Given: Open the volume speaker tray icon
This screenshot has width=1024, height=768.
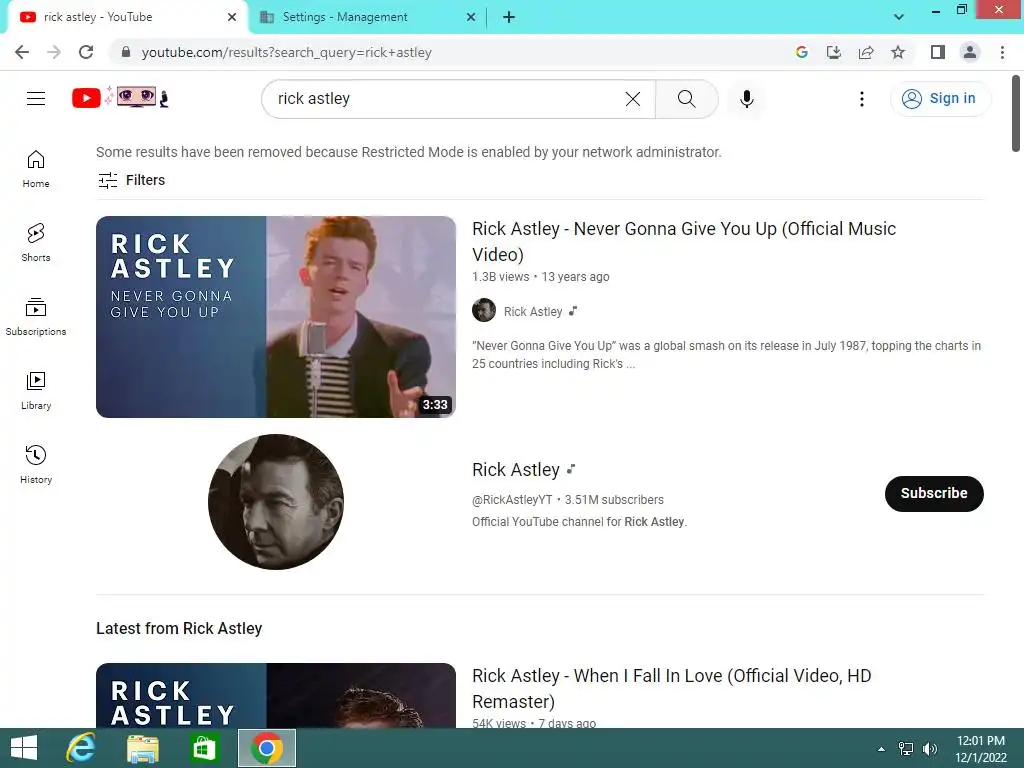Looking at the screenshot, I should point(930,748).
